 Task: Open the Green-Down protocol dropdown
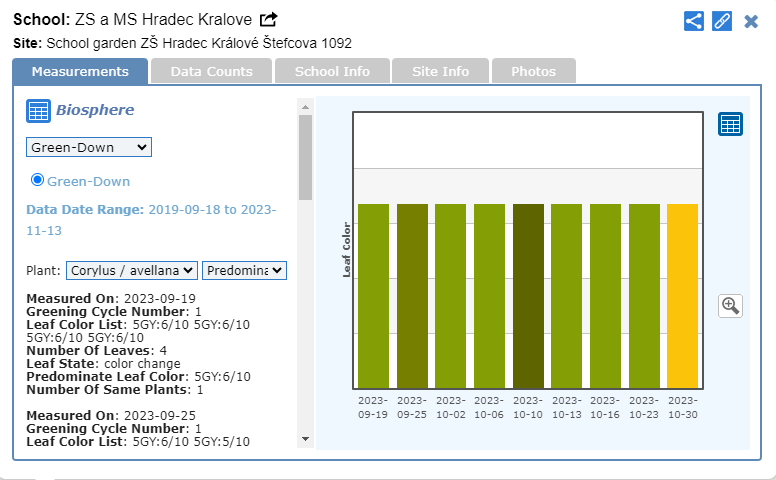tap(88, 147)
